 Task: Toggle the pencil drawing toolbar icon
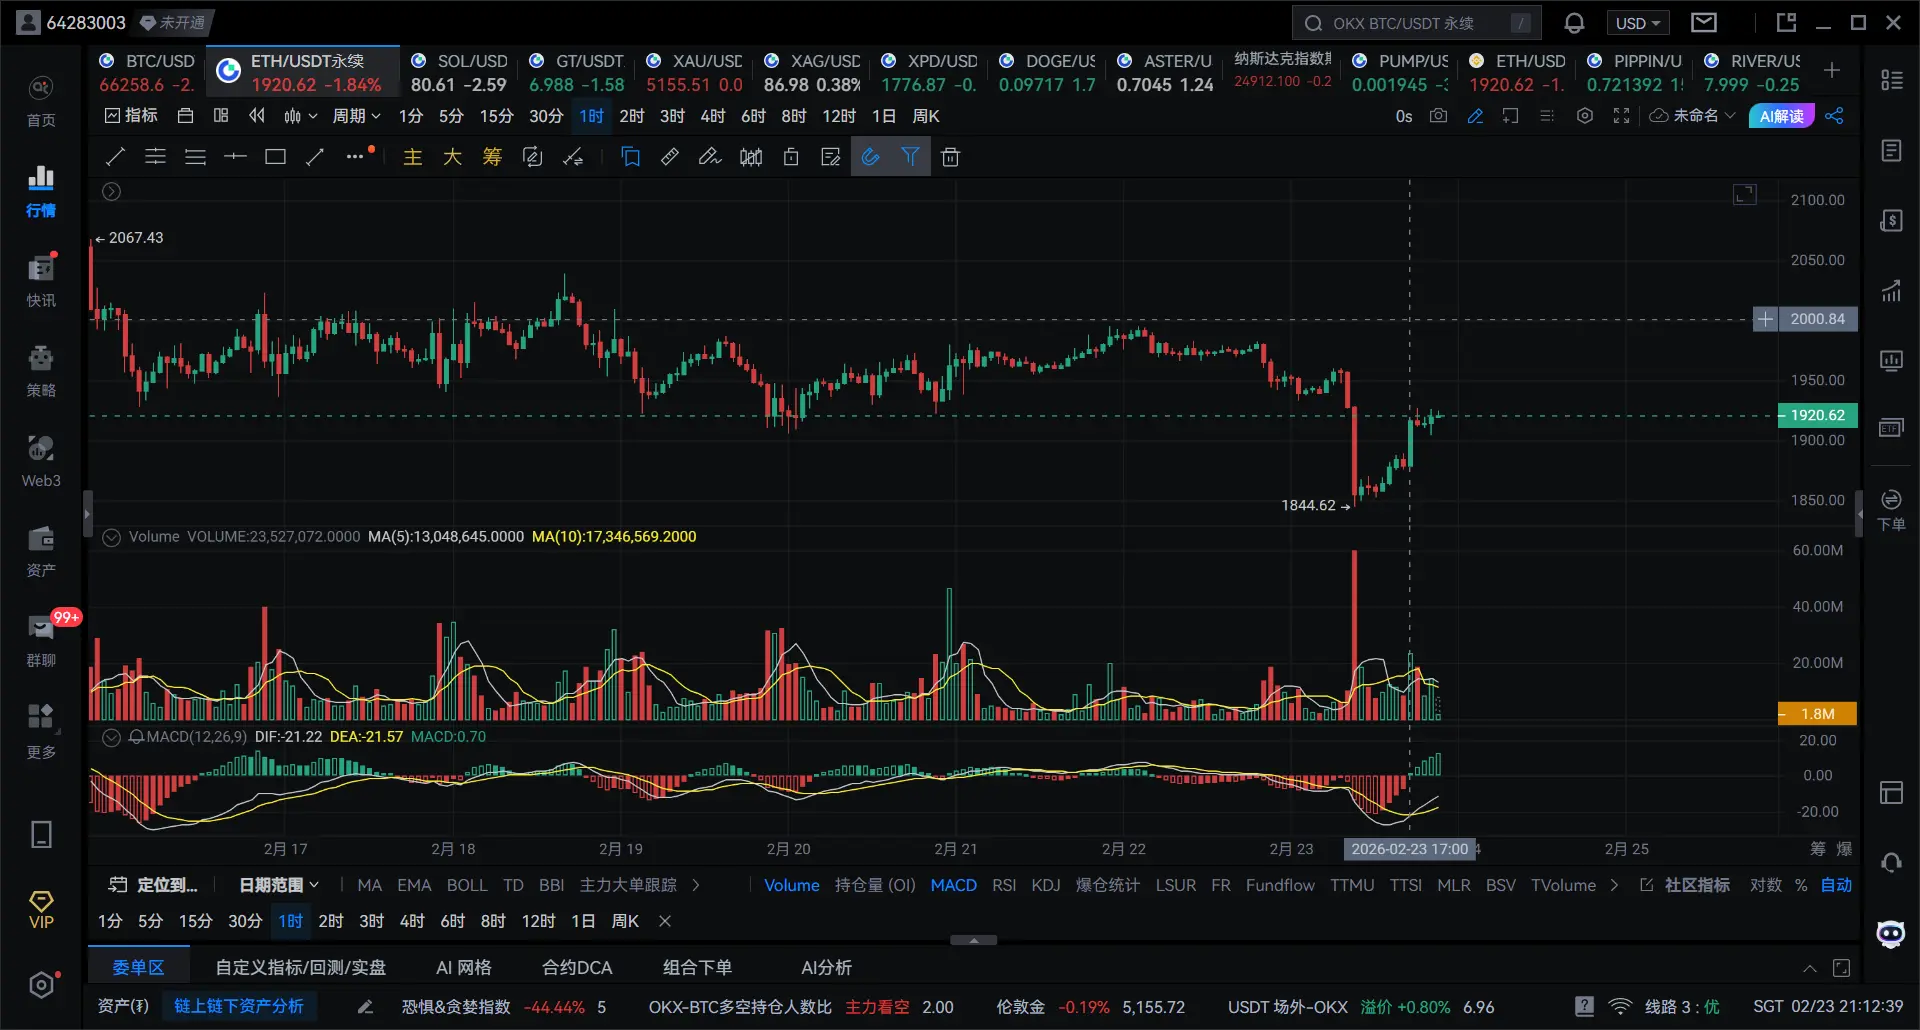tap(1475, 116)
